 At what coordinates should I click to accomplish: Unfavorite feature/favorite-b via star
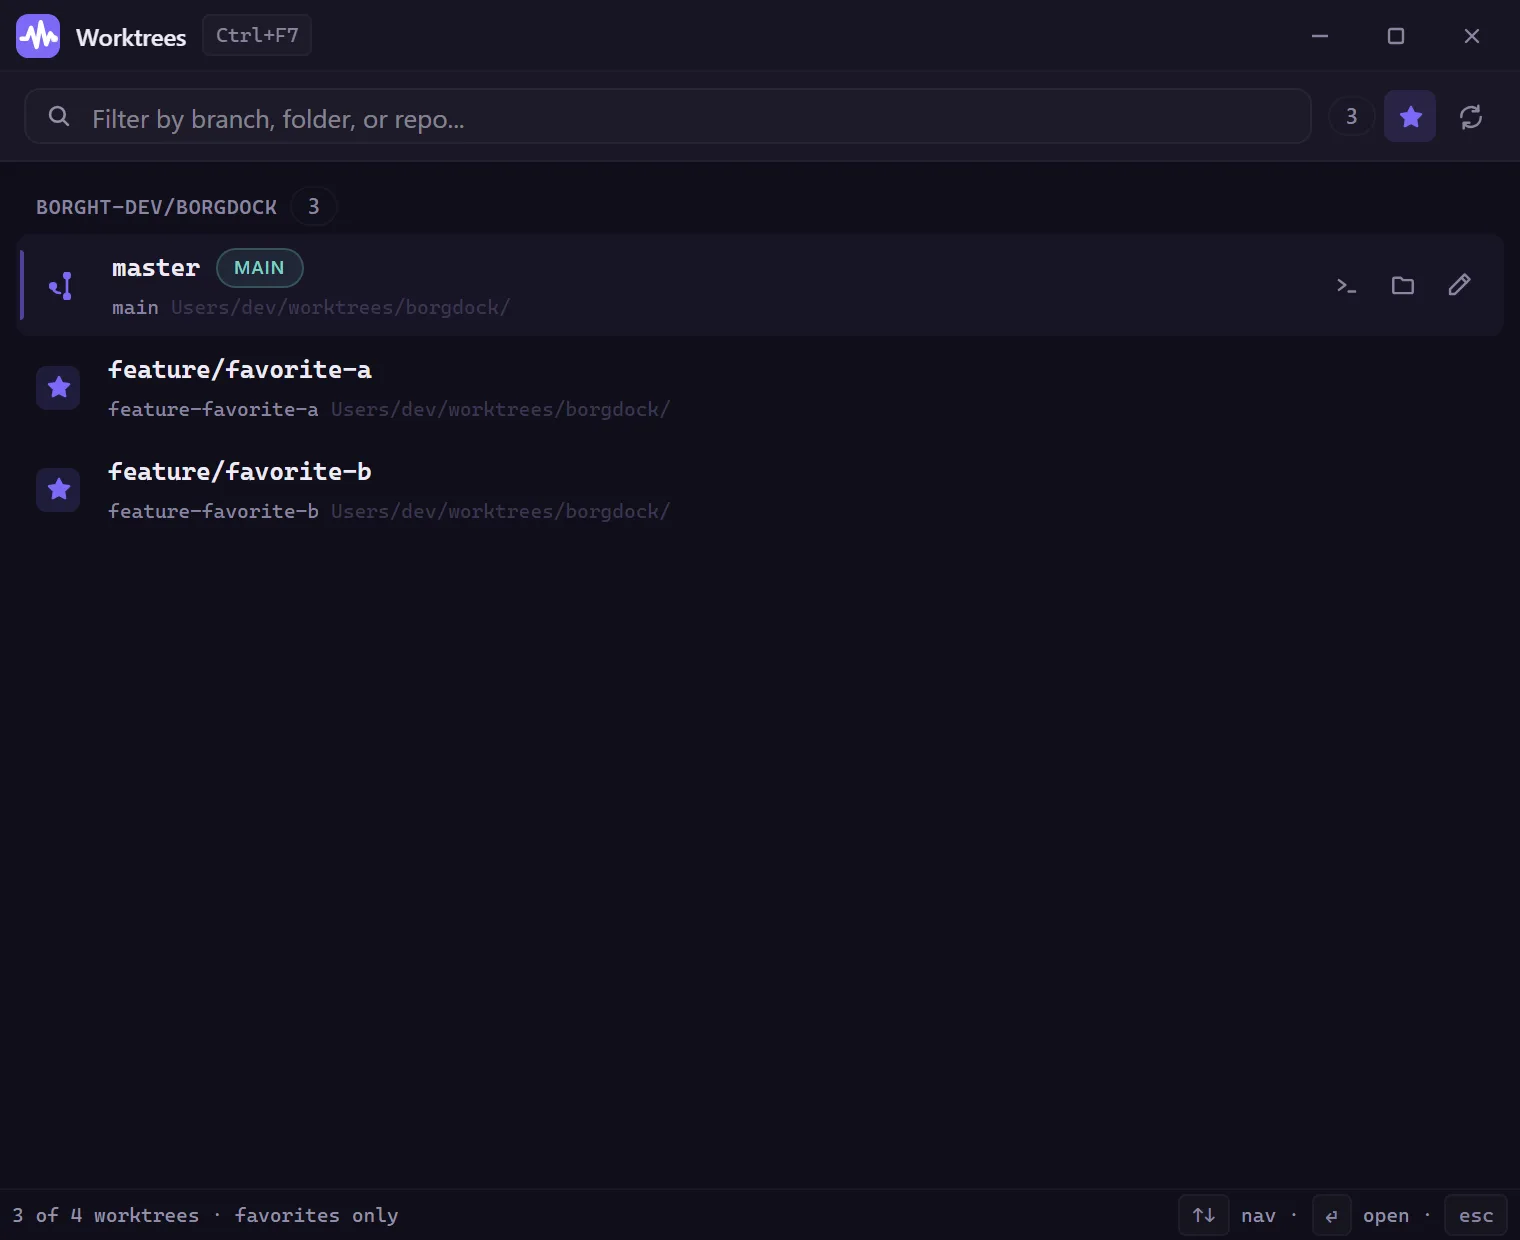coord(59,489)
